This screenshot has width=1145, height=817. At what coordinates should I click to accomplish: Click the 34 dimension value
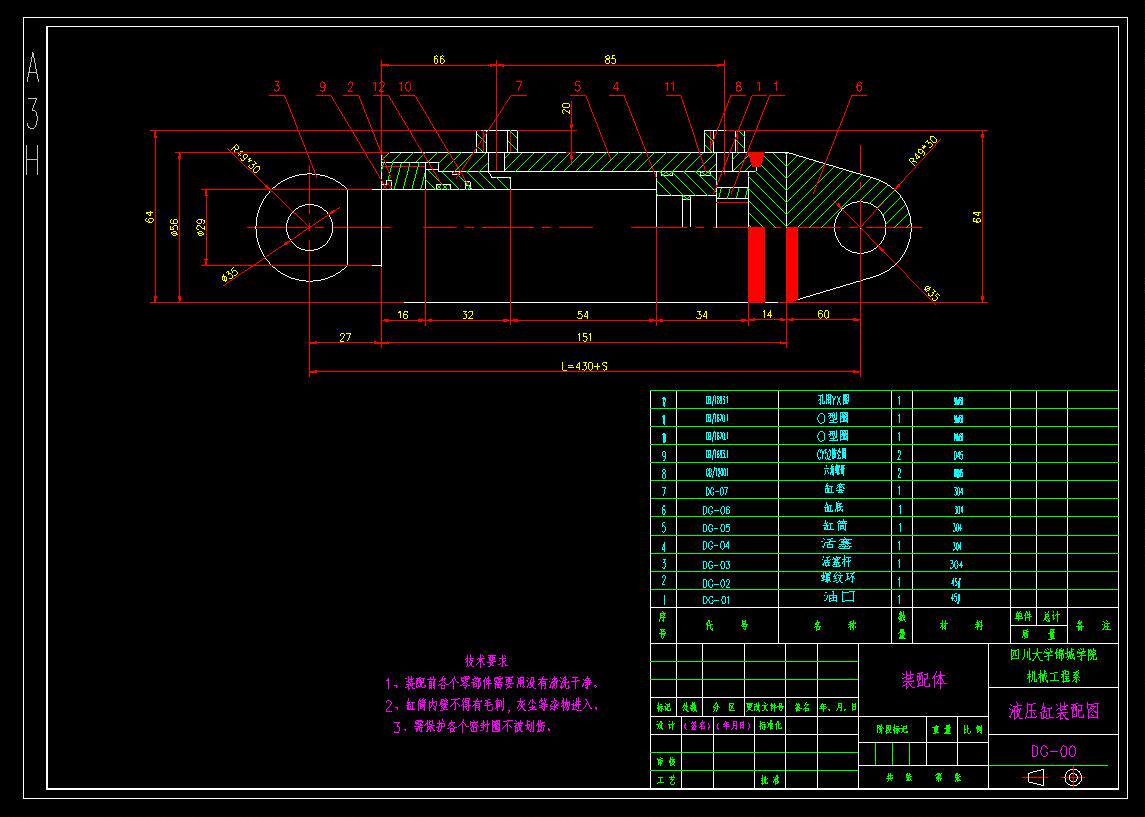tap(701, 315)
